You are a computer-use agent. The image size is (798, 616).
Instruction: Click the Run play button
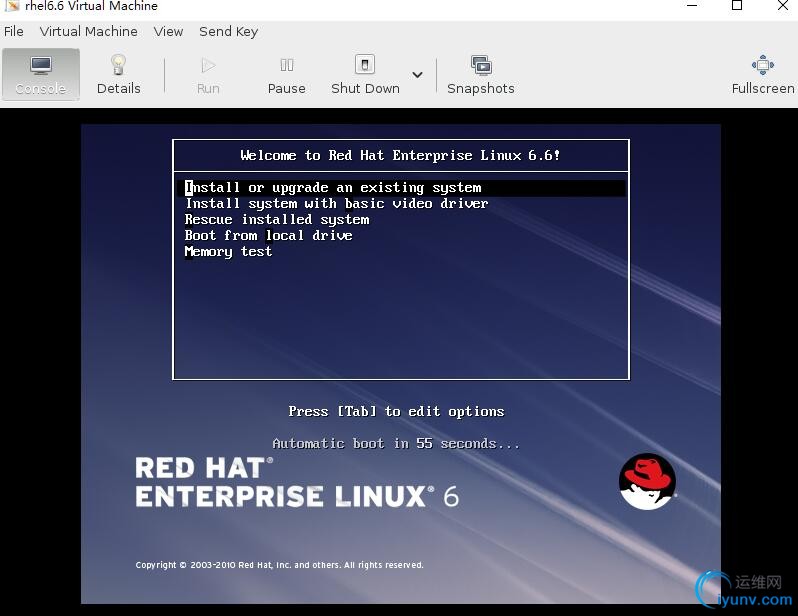point(208,75)
